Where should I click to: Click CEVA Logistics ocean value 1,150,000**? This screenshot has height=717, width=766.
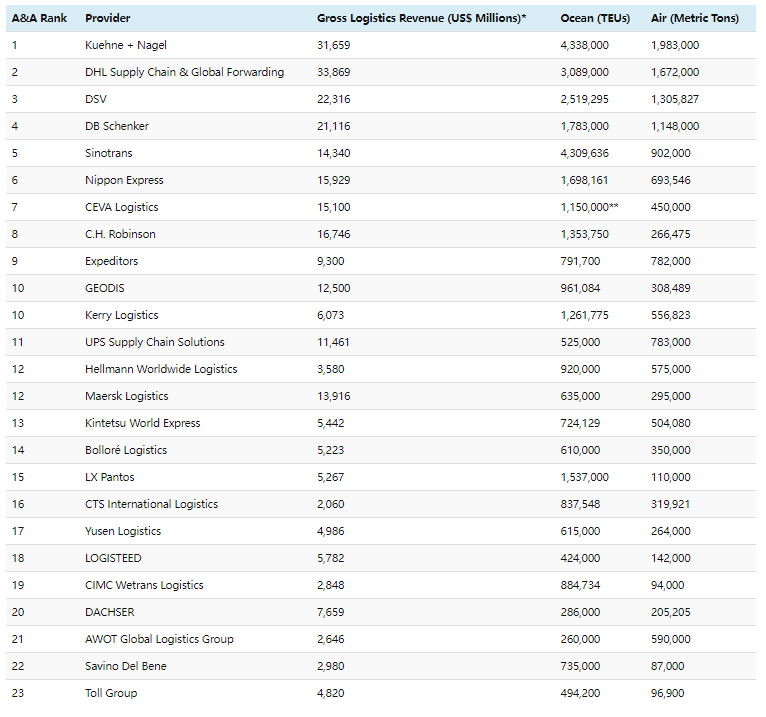pyautogui.click(x=591, y=208)
